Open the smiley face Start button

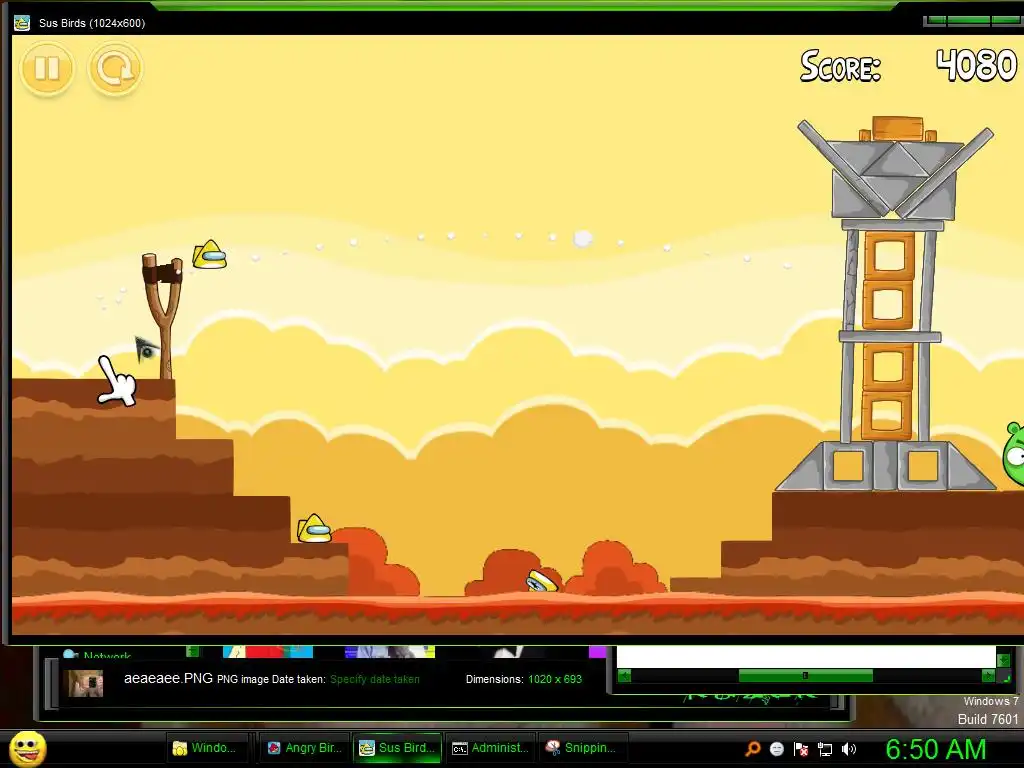tap(28, 748)
